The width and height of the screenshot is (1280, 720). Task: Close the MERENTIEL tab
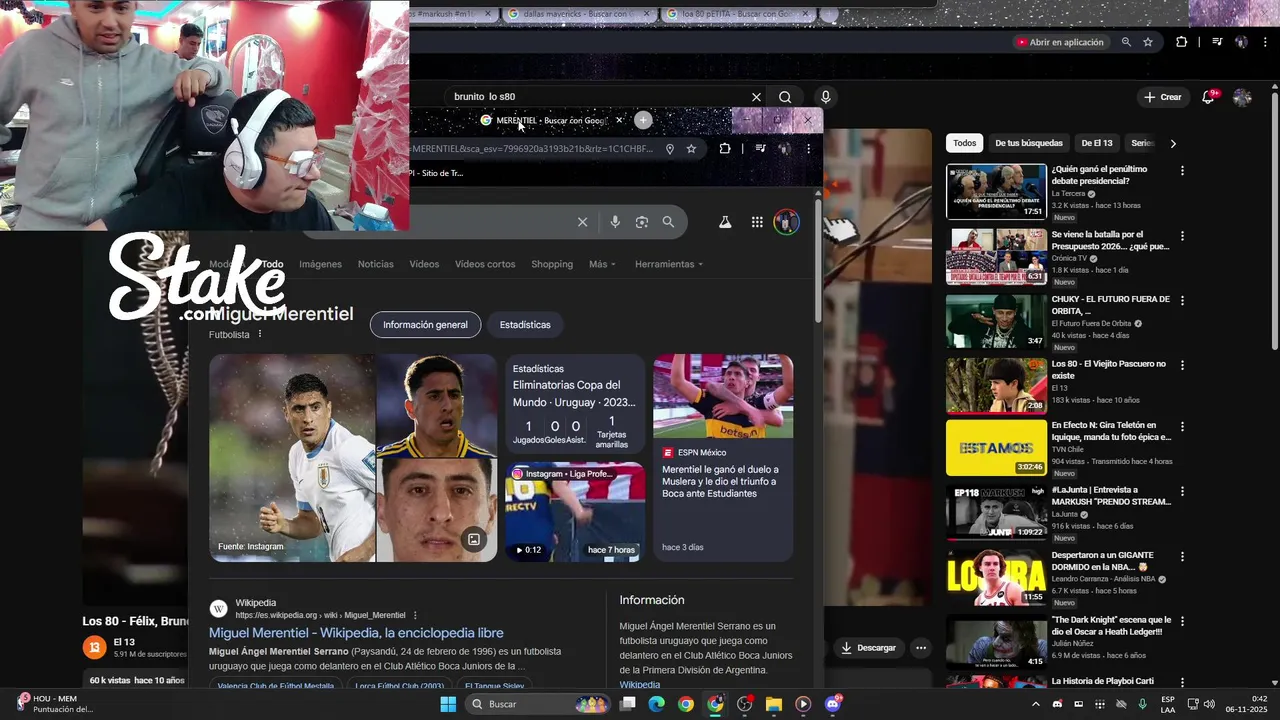click(619, 120)
